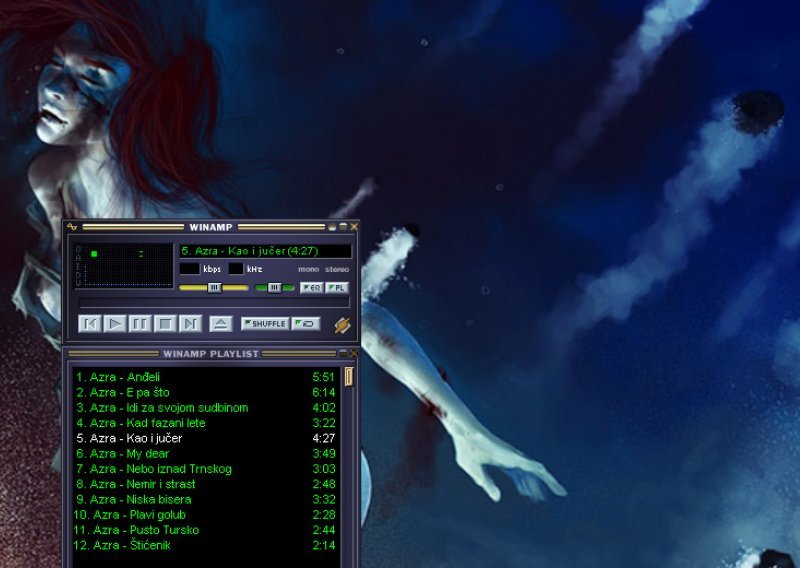This screenshot has width=800, height=568.
Task: Toggle the PL playlist window button
Action: [x=337, y=288]
